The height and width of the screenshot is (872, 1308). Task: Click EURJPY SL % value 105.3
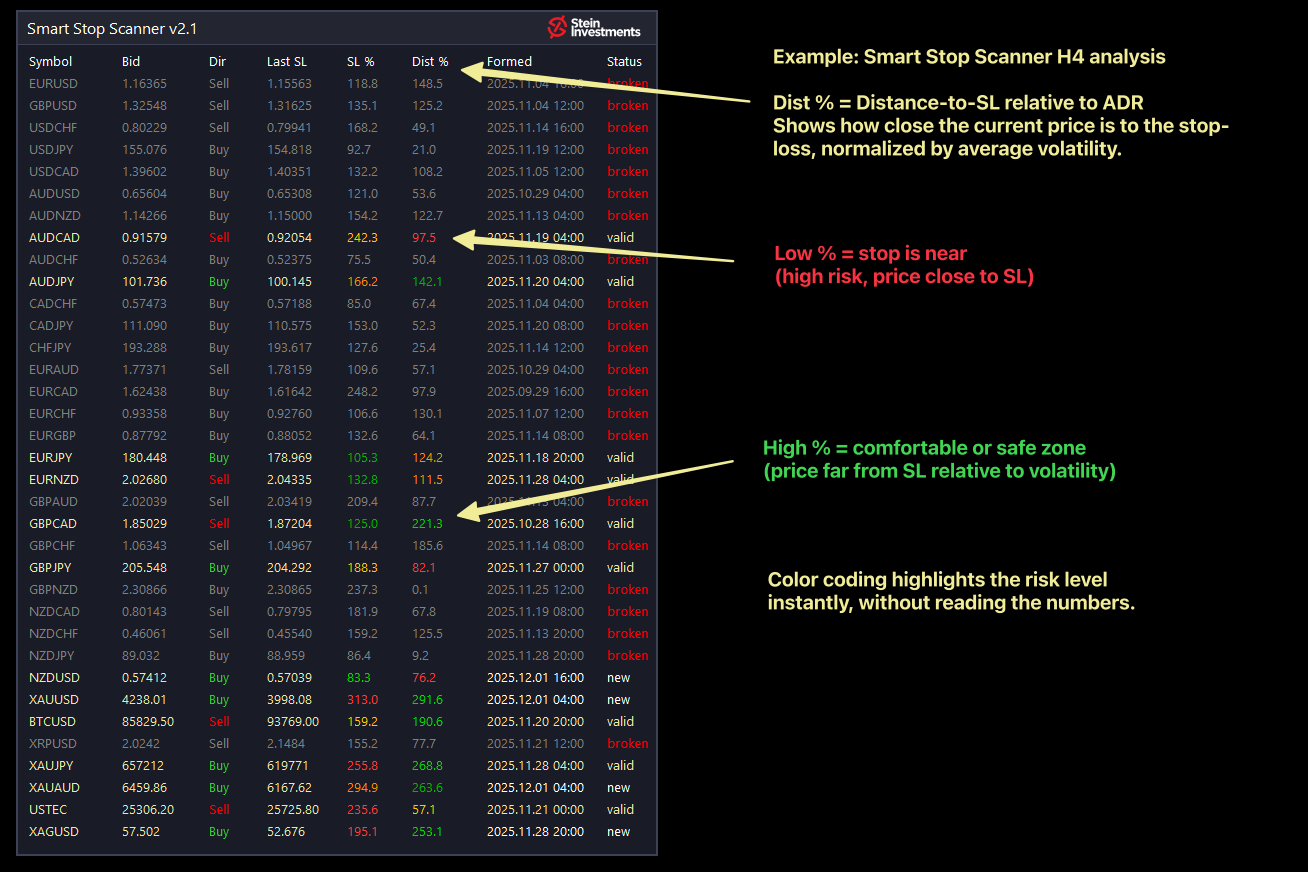(362, 458)
